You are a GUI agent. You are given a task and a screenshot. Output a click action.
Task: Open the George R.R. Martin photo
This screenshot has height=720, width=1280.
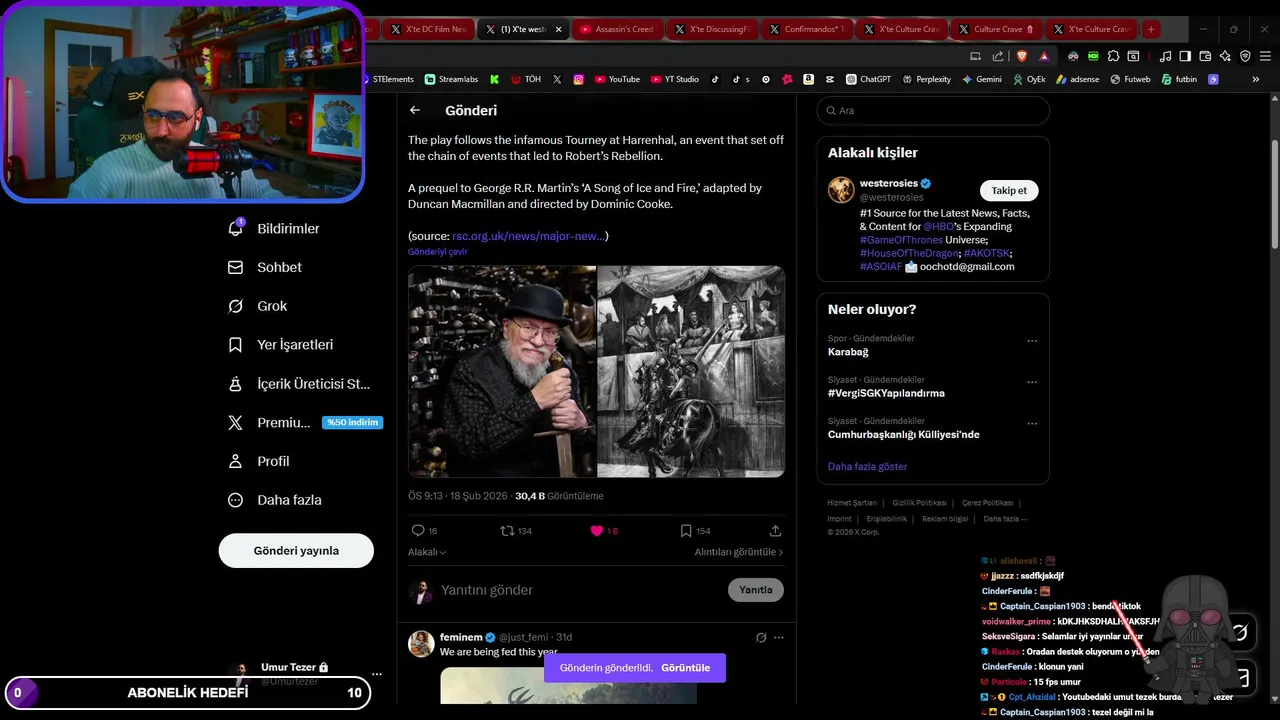click(502, 371)
